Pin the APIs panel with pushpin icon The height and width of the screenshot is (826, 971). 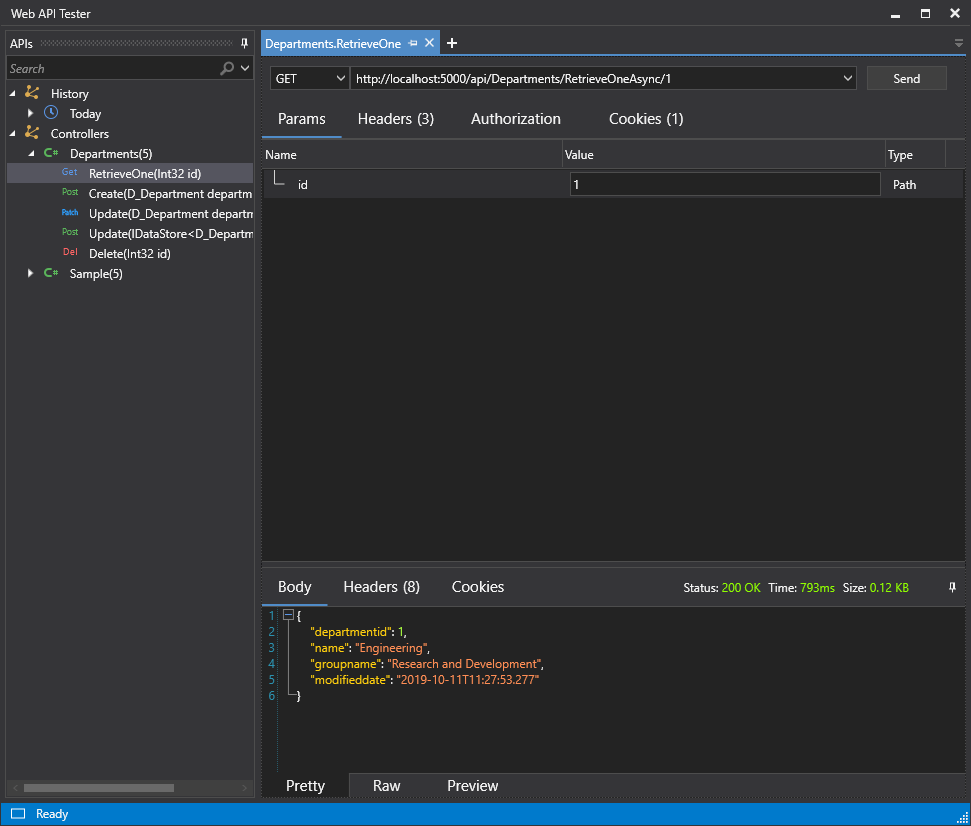[244, 43]
